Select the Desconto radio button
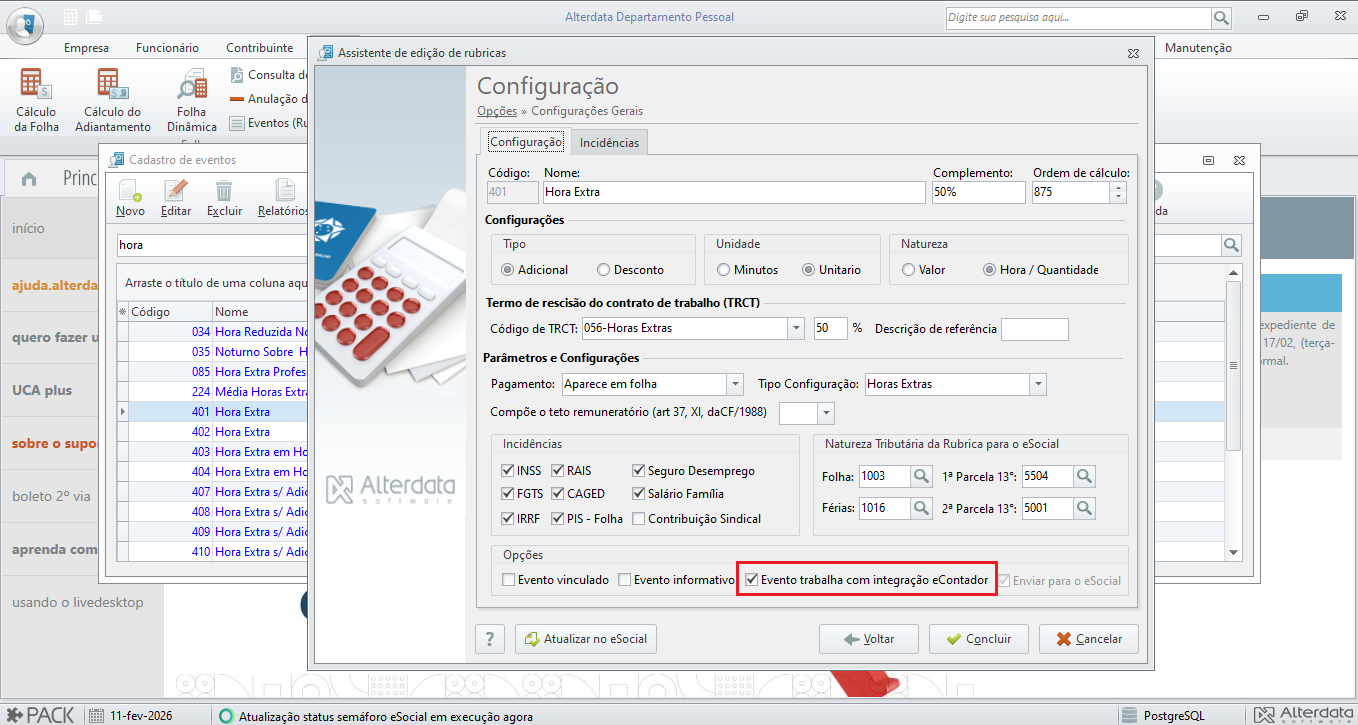1358x725 pixels. [x=603, y=270]
